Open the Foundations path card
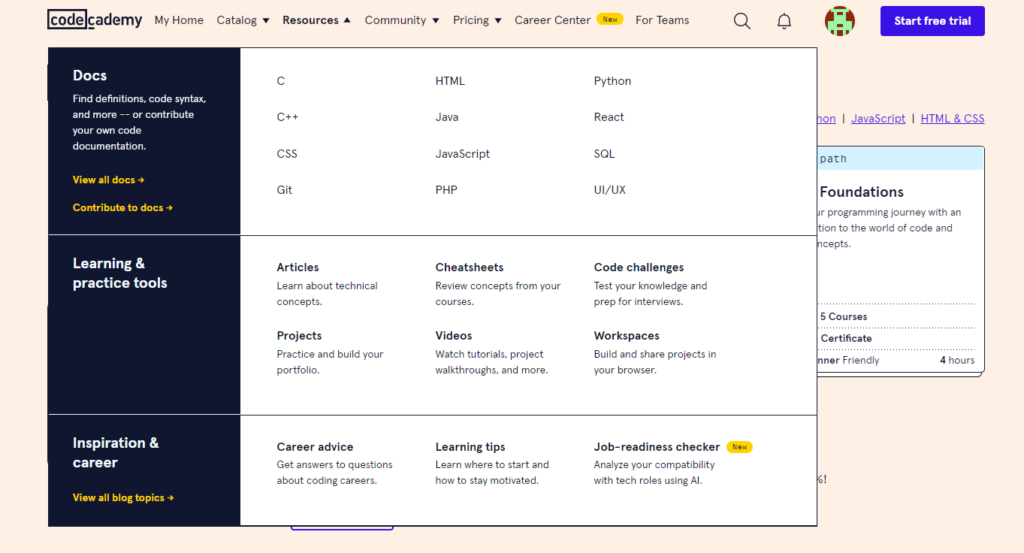Viewport: 1024px width, 553px height. [x=901, y=260]
